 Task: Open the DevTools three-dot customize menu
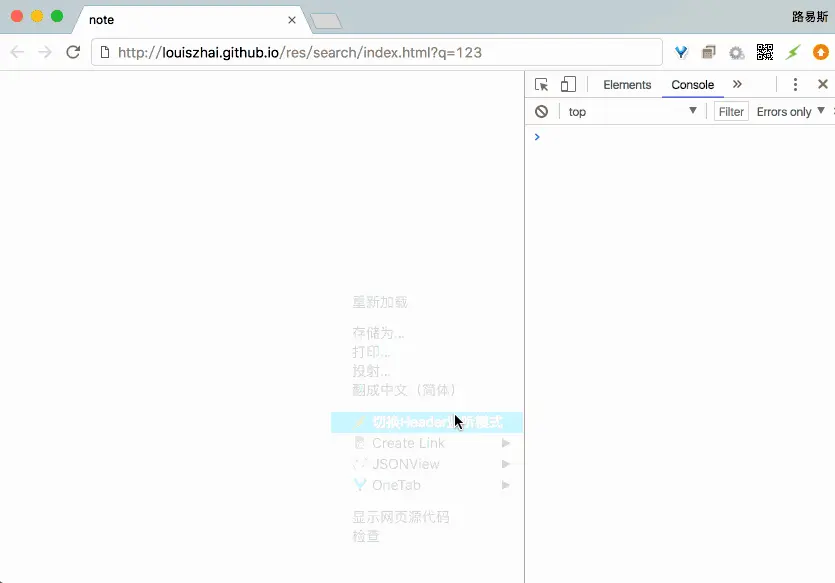[x=794, y=85]
